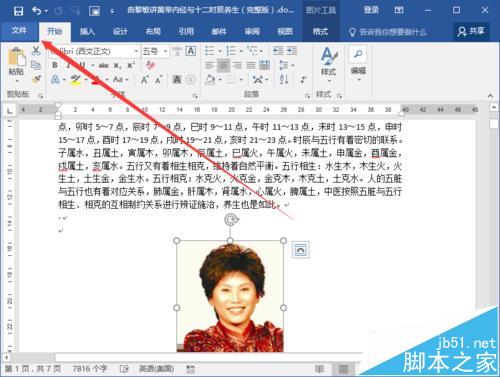Clear all formatting with eraser icon

150,65
